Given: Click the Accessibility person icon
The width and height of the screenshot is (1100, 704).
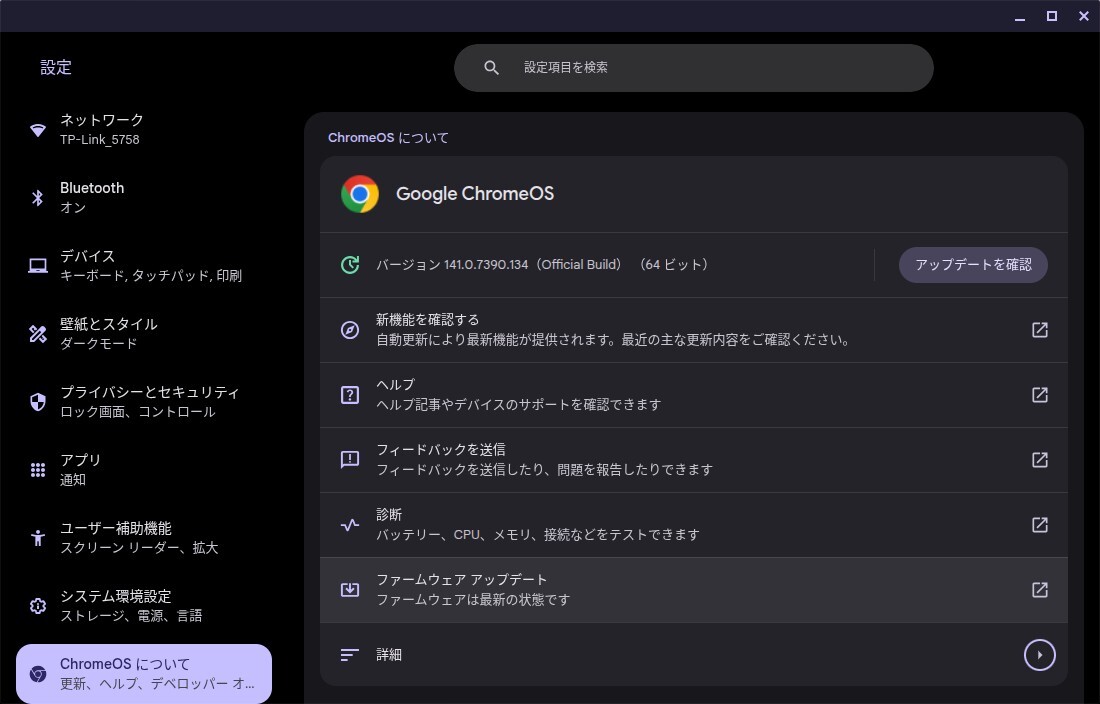Looking at the screenshot, I should click(38, 538).
